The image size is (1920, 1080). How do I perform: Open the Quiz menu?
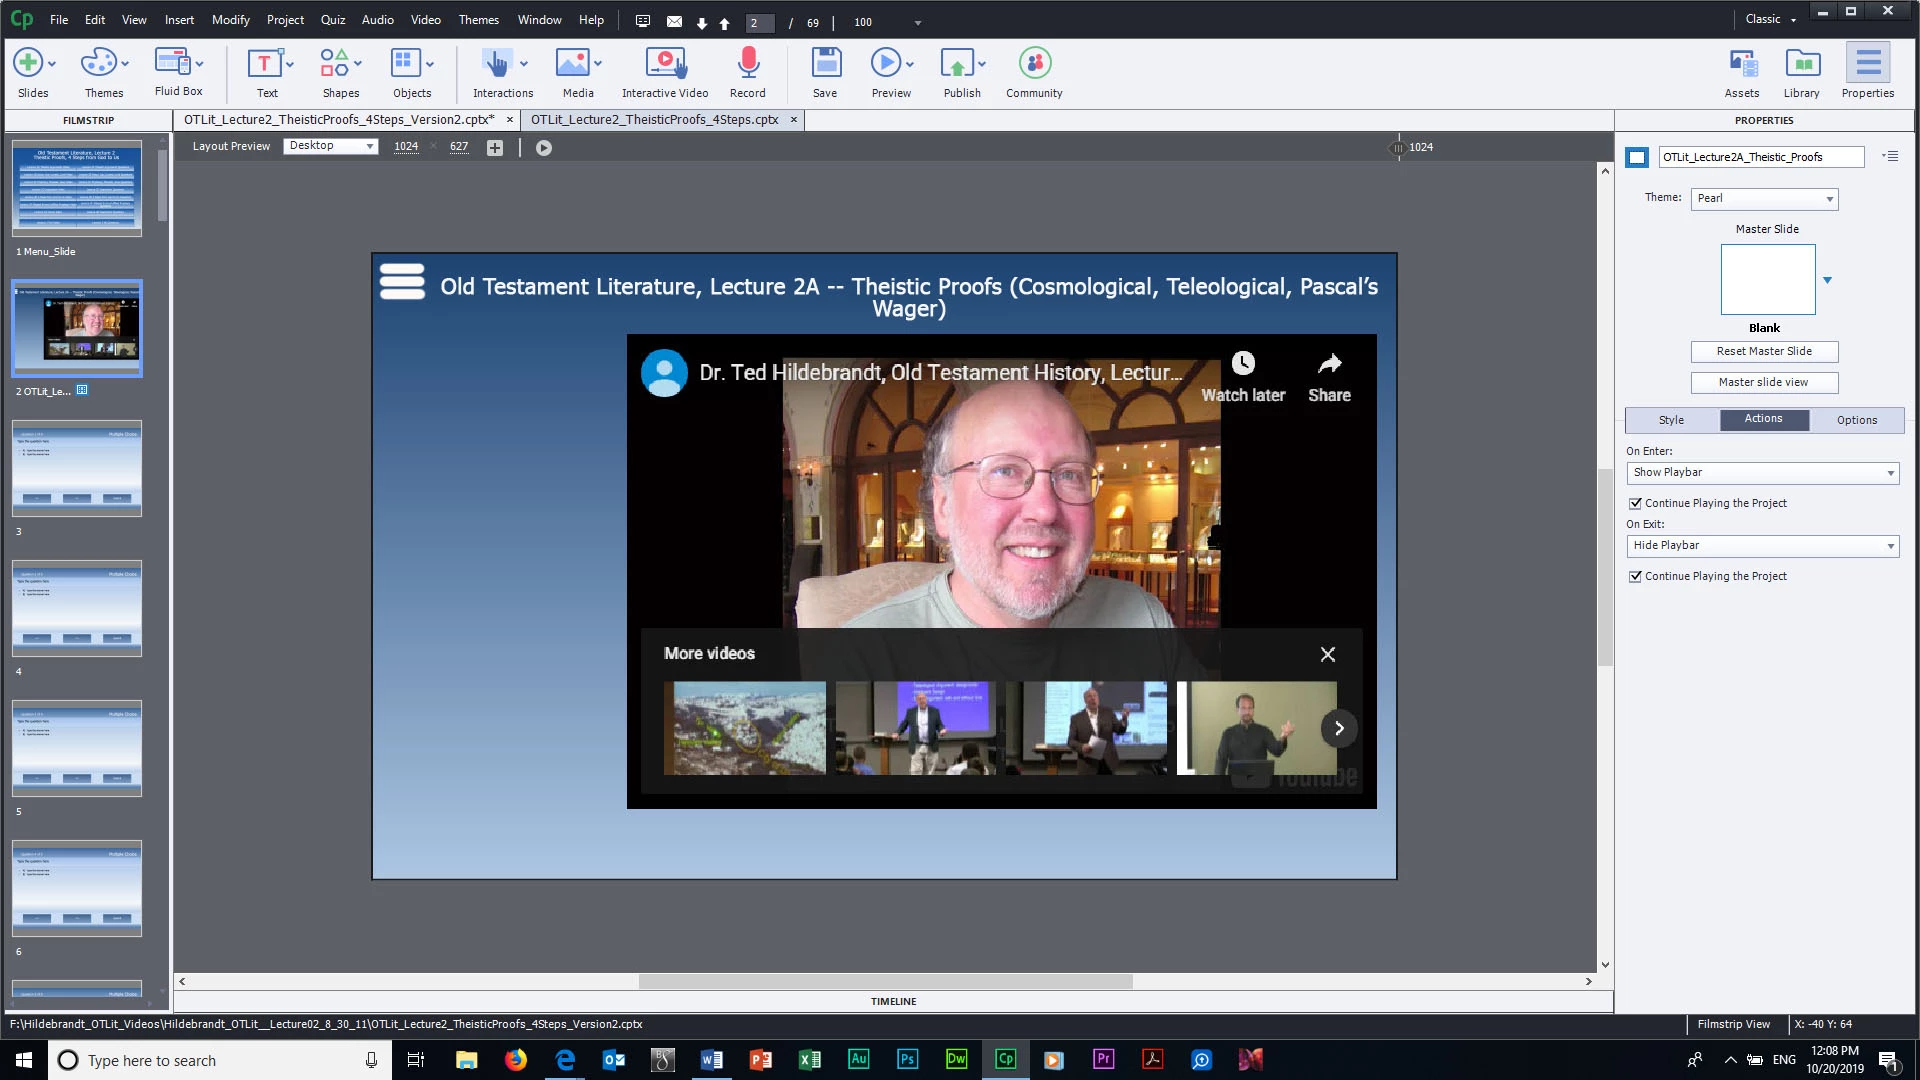click(333, 20)
